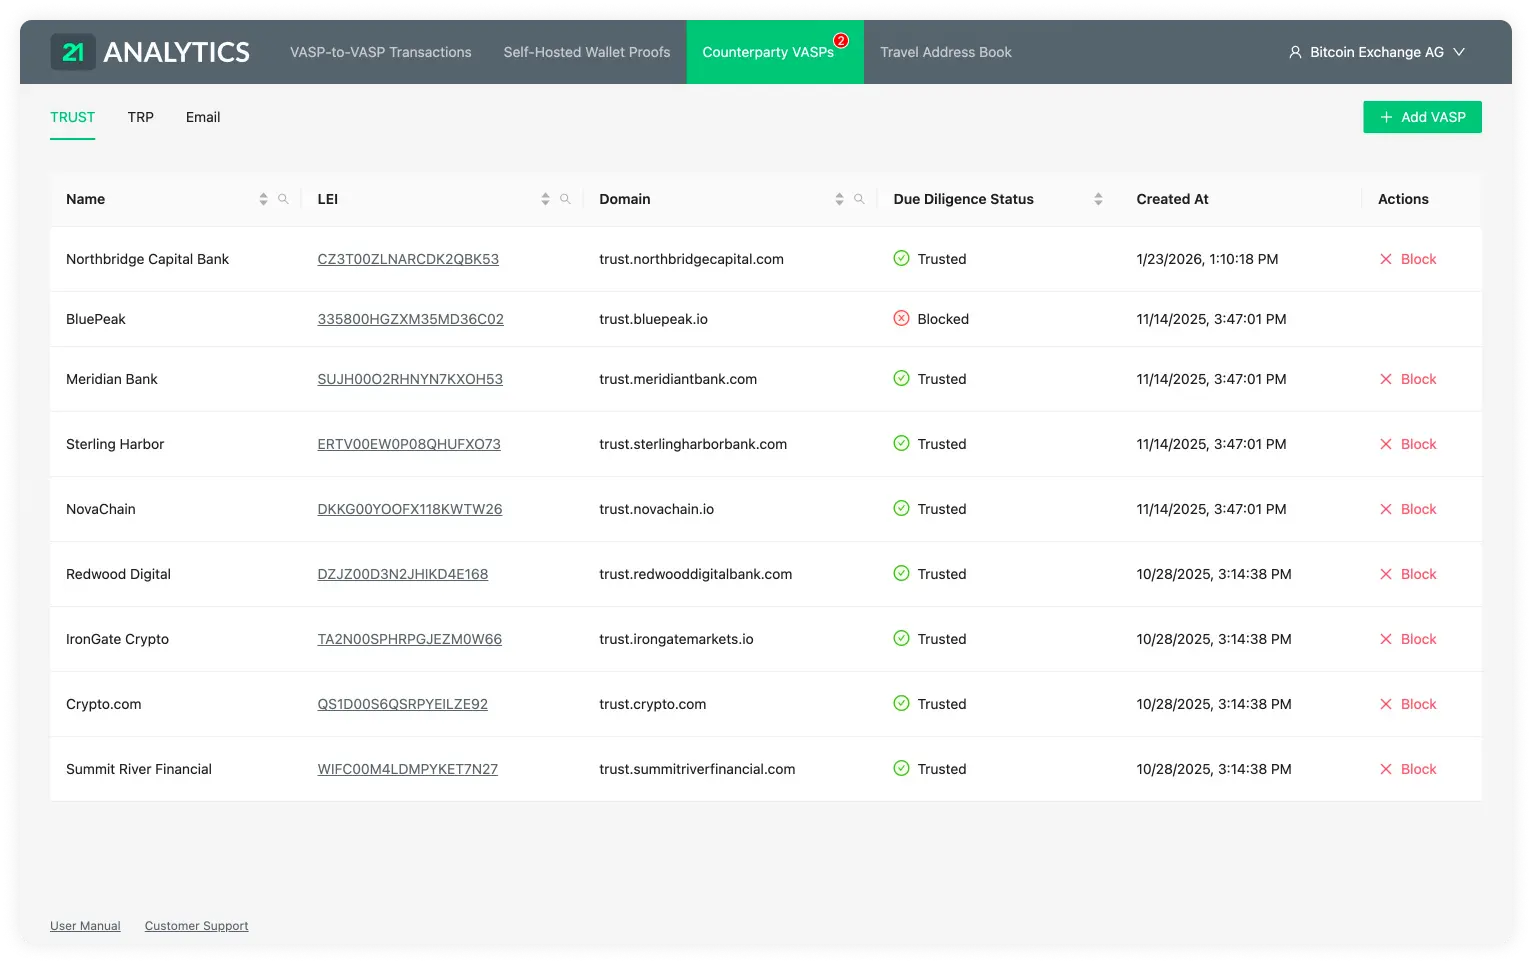Click the Trusted check icon for Crypto.com
1532x964 pixels.
[x=901, y=703]
